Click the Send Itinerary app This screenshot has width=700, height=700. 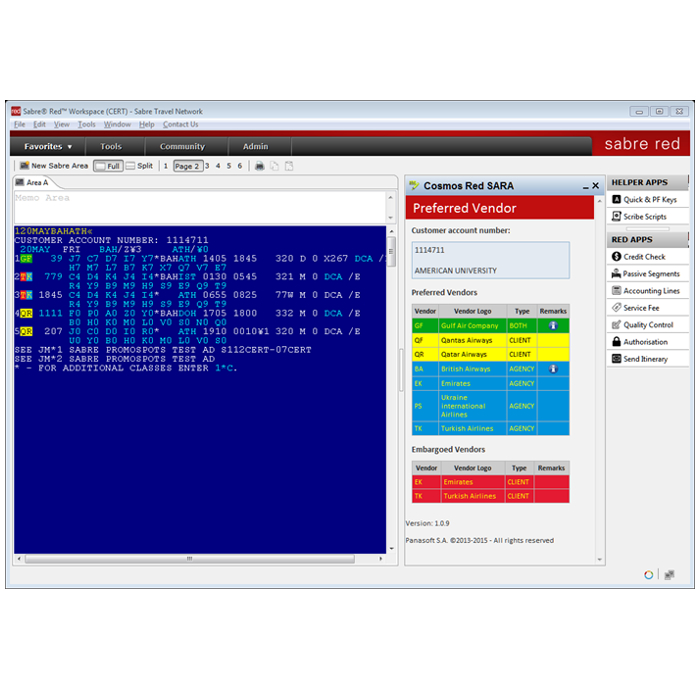645,359
